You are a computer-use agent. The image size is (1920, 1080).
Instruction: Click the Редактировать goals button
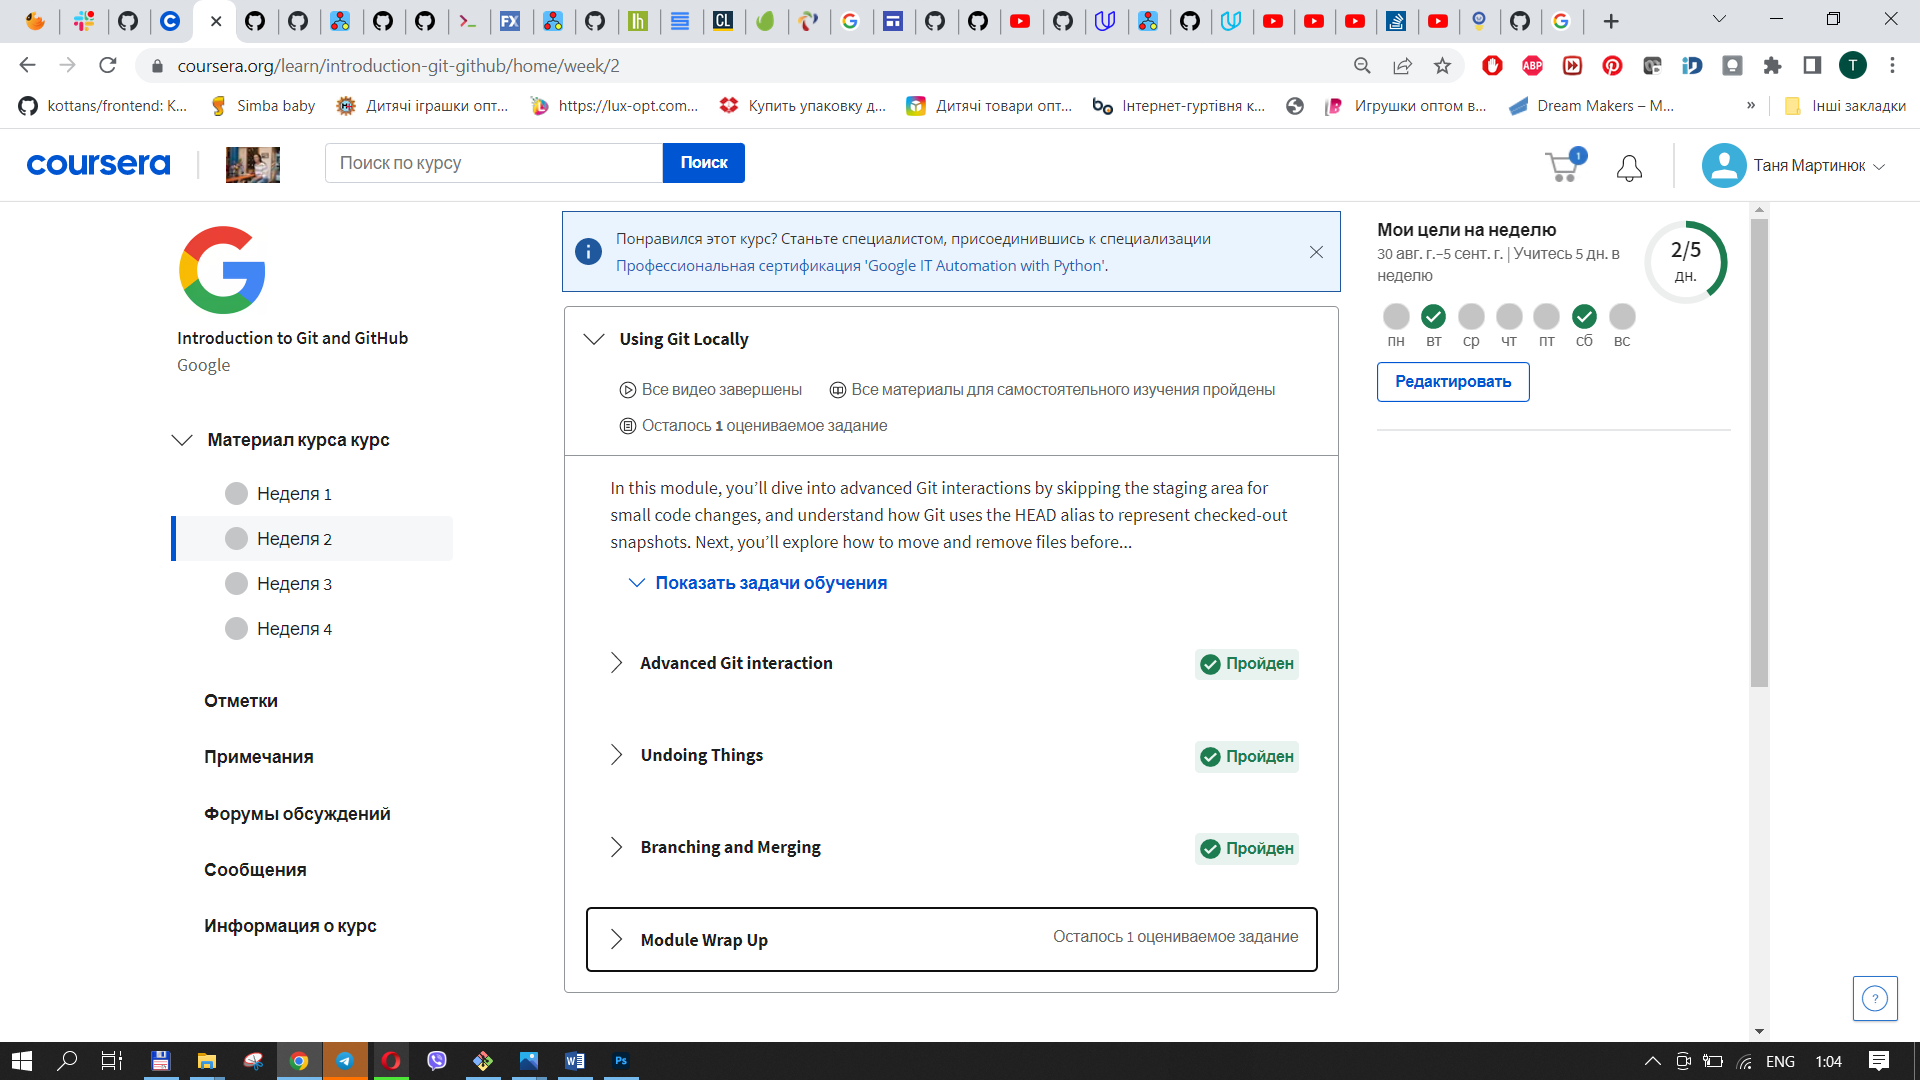click(1452, 382)
